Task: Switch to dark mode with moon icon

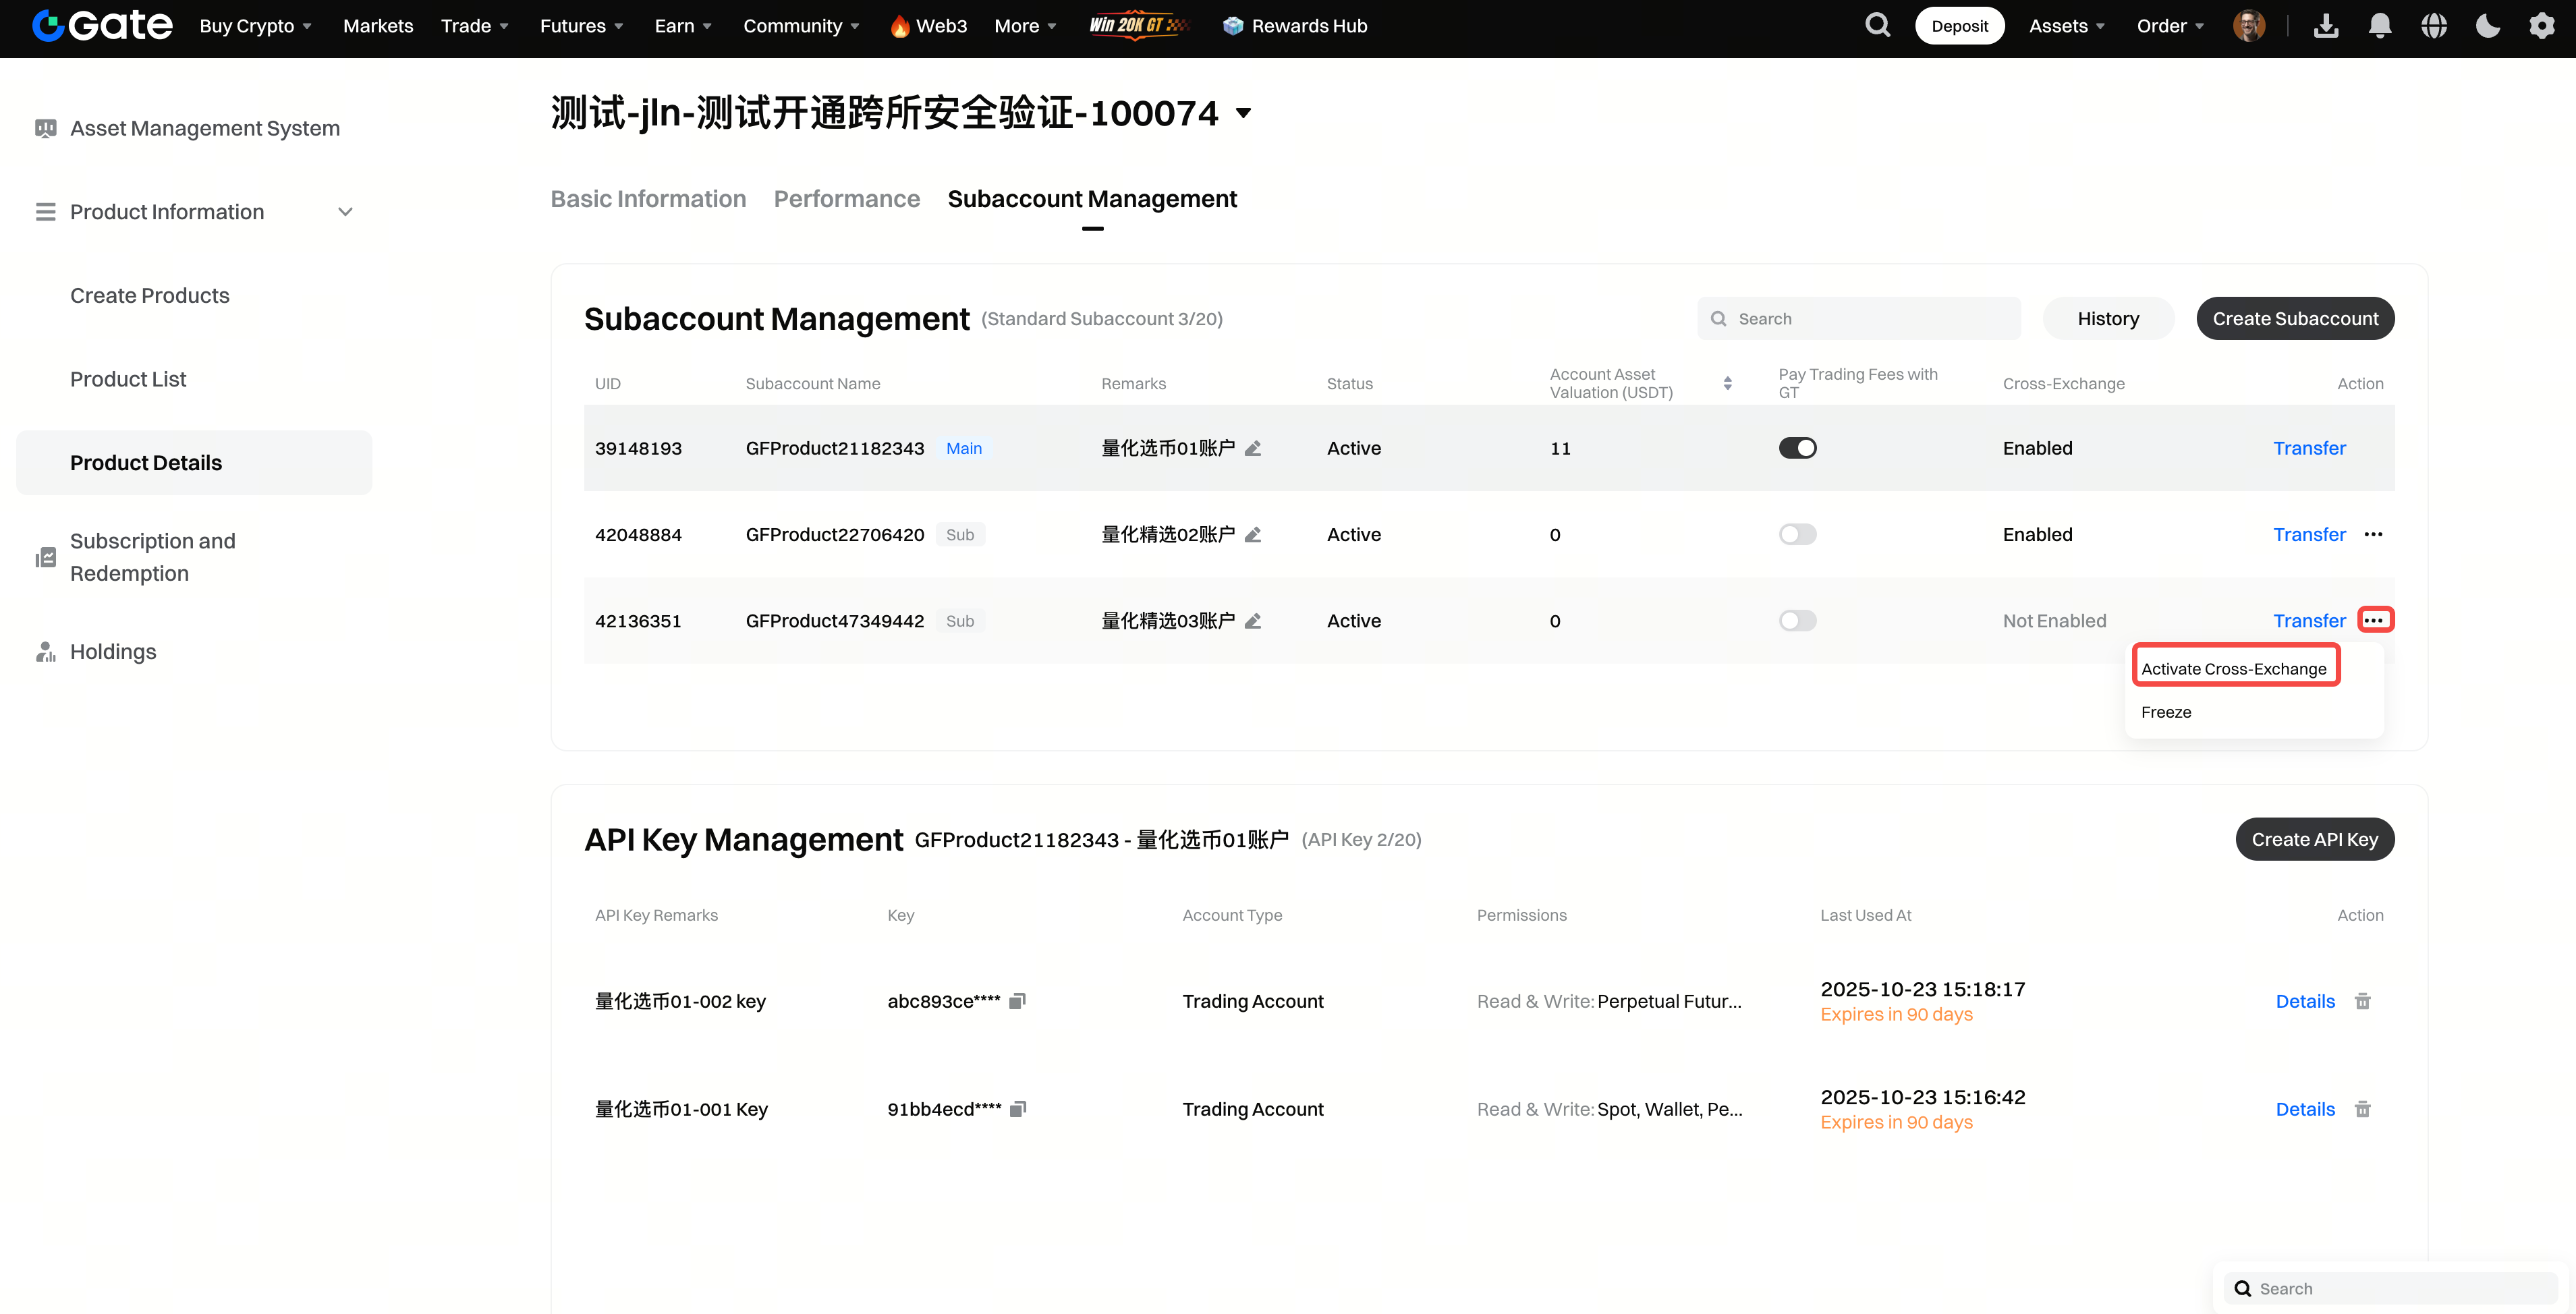Action: (x=2488, y=26)
